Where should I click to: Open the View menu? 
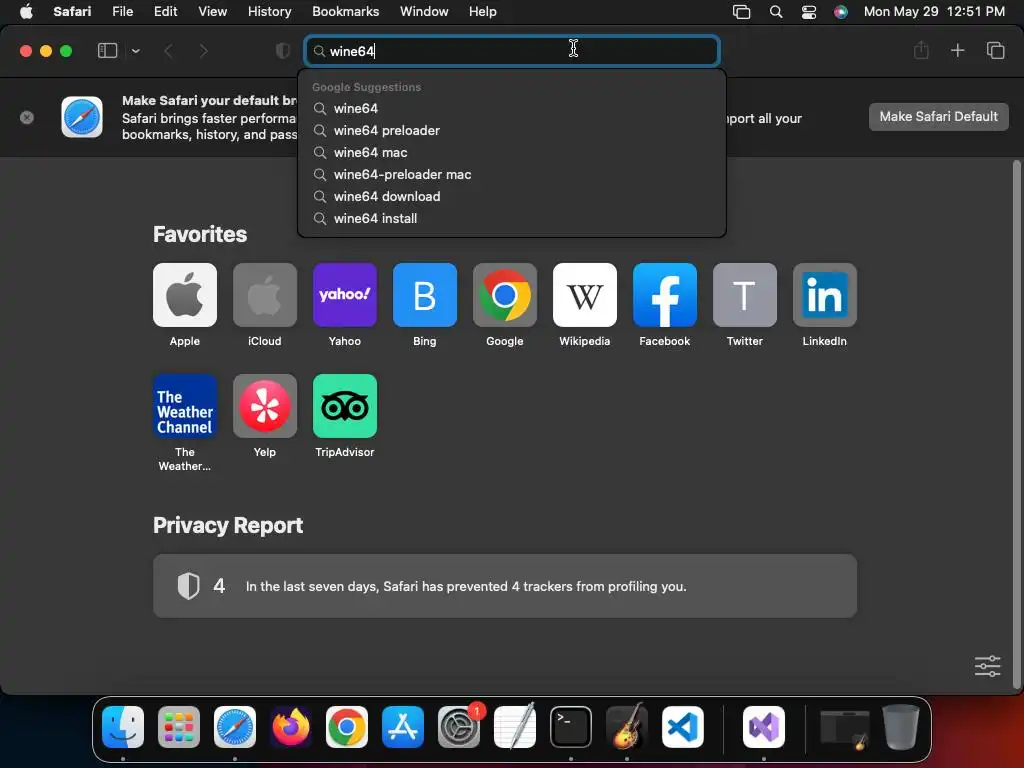click(x=212, y=11)
